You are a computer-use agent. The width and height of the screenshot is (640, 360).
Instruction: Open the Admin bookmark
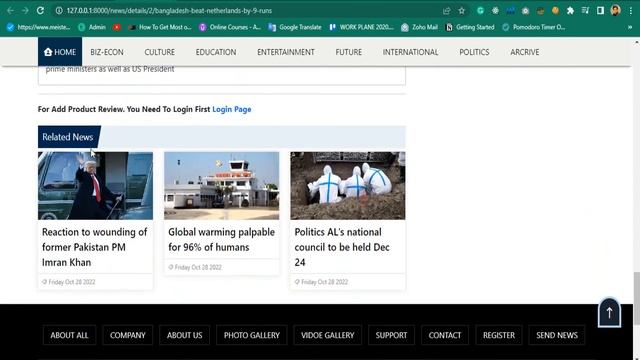click(92, 27)
